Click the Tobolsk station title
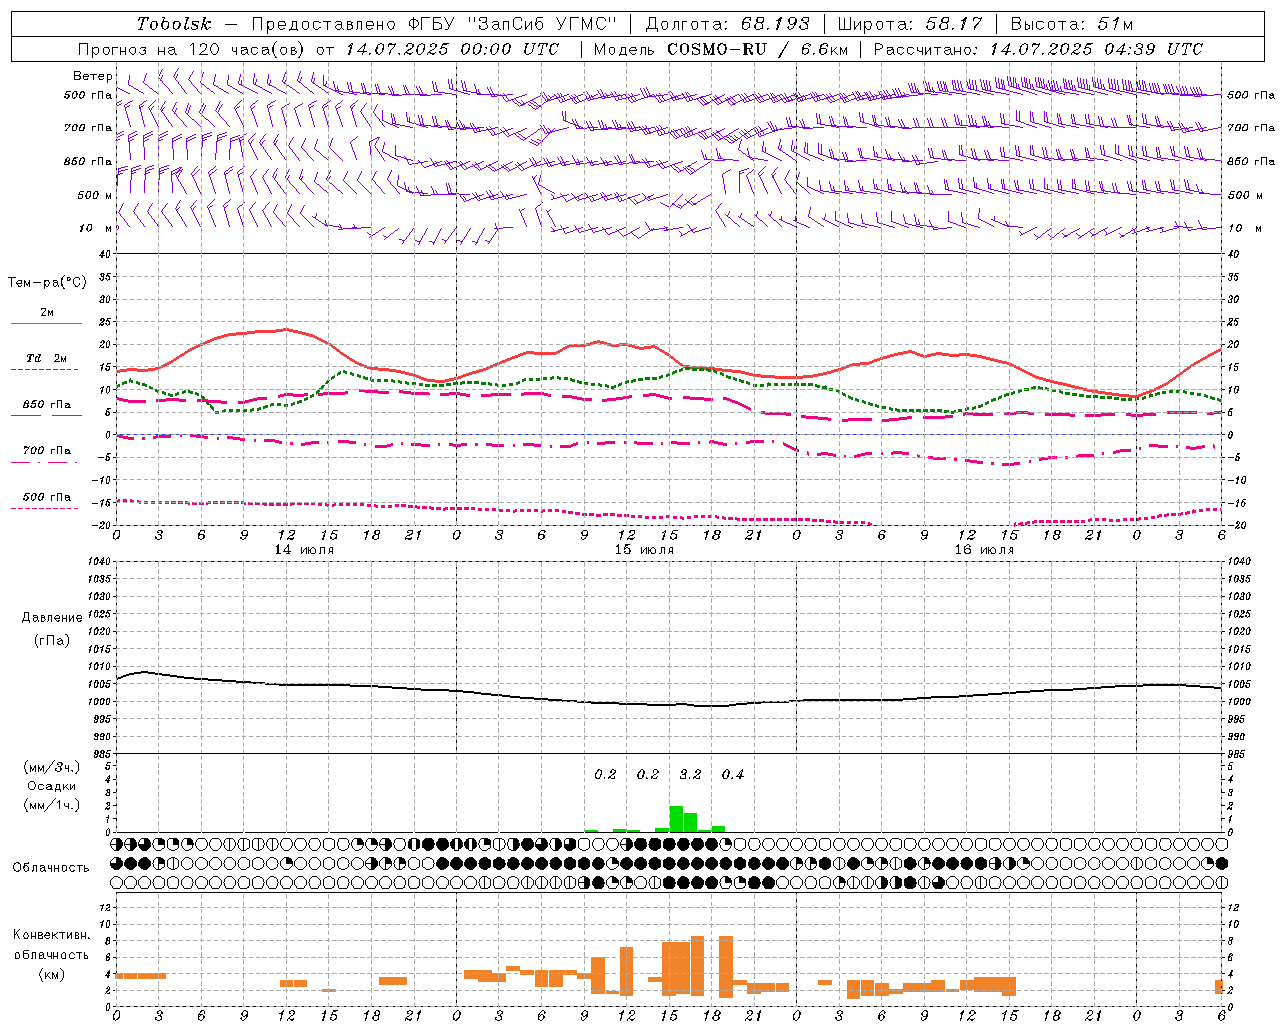This screenshot has width=1280, height=1024. pyautogui.click(x=174, y=24)
